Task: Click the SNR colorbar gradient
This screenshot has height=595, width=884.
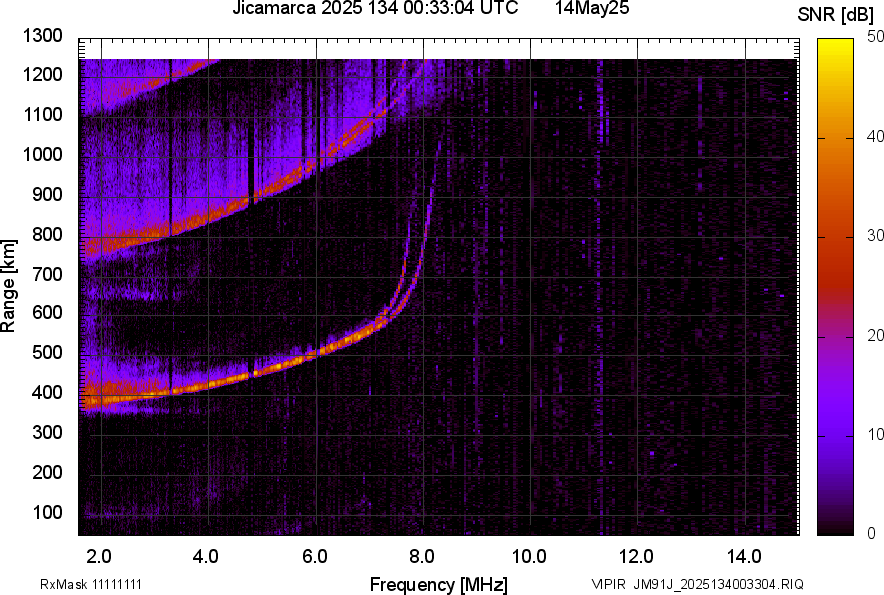Action: (x=835, y=287)
